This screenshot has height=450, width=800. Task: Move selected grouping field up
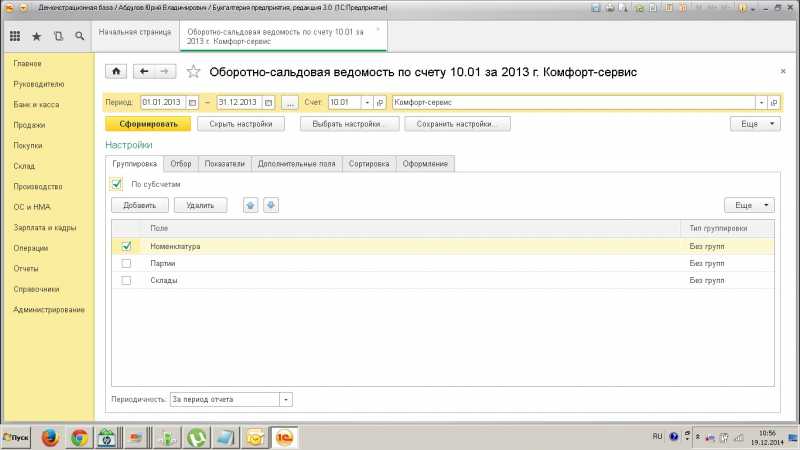point(251,205)
